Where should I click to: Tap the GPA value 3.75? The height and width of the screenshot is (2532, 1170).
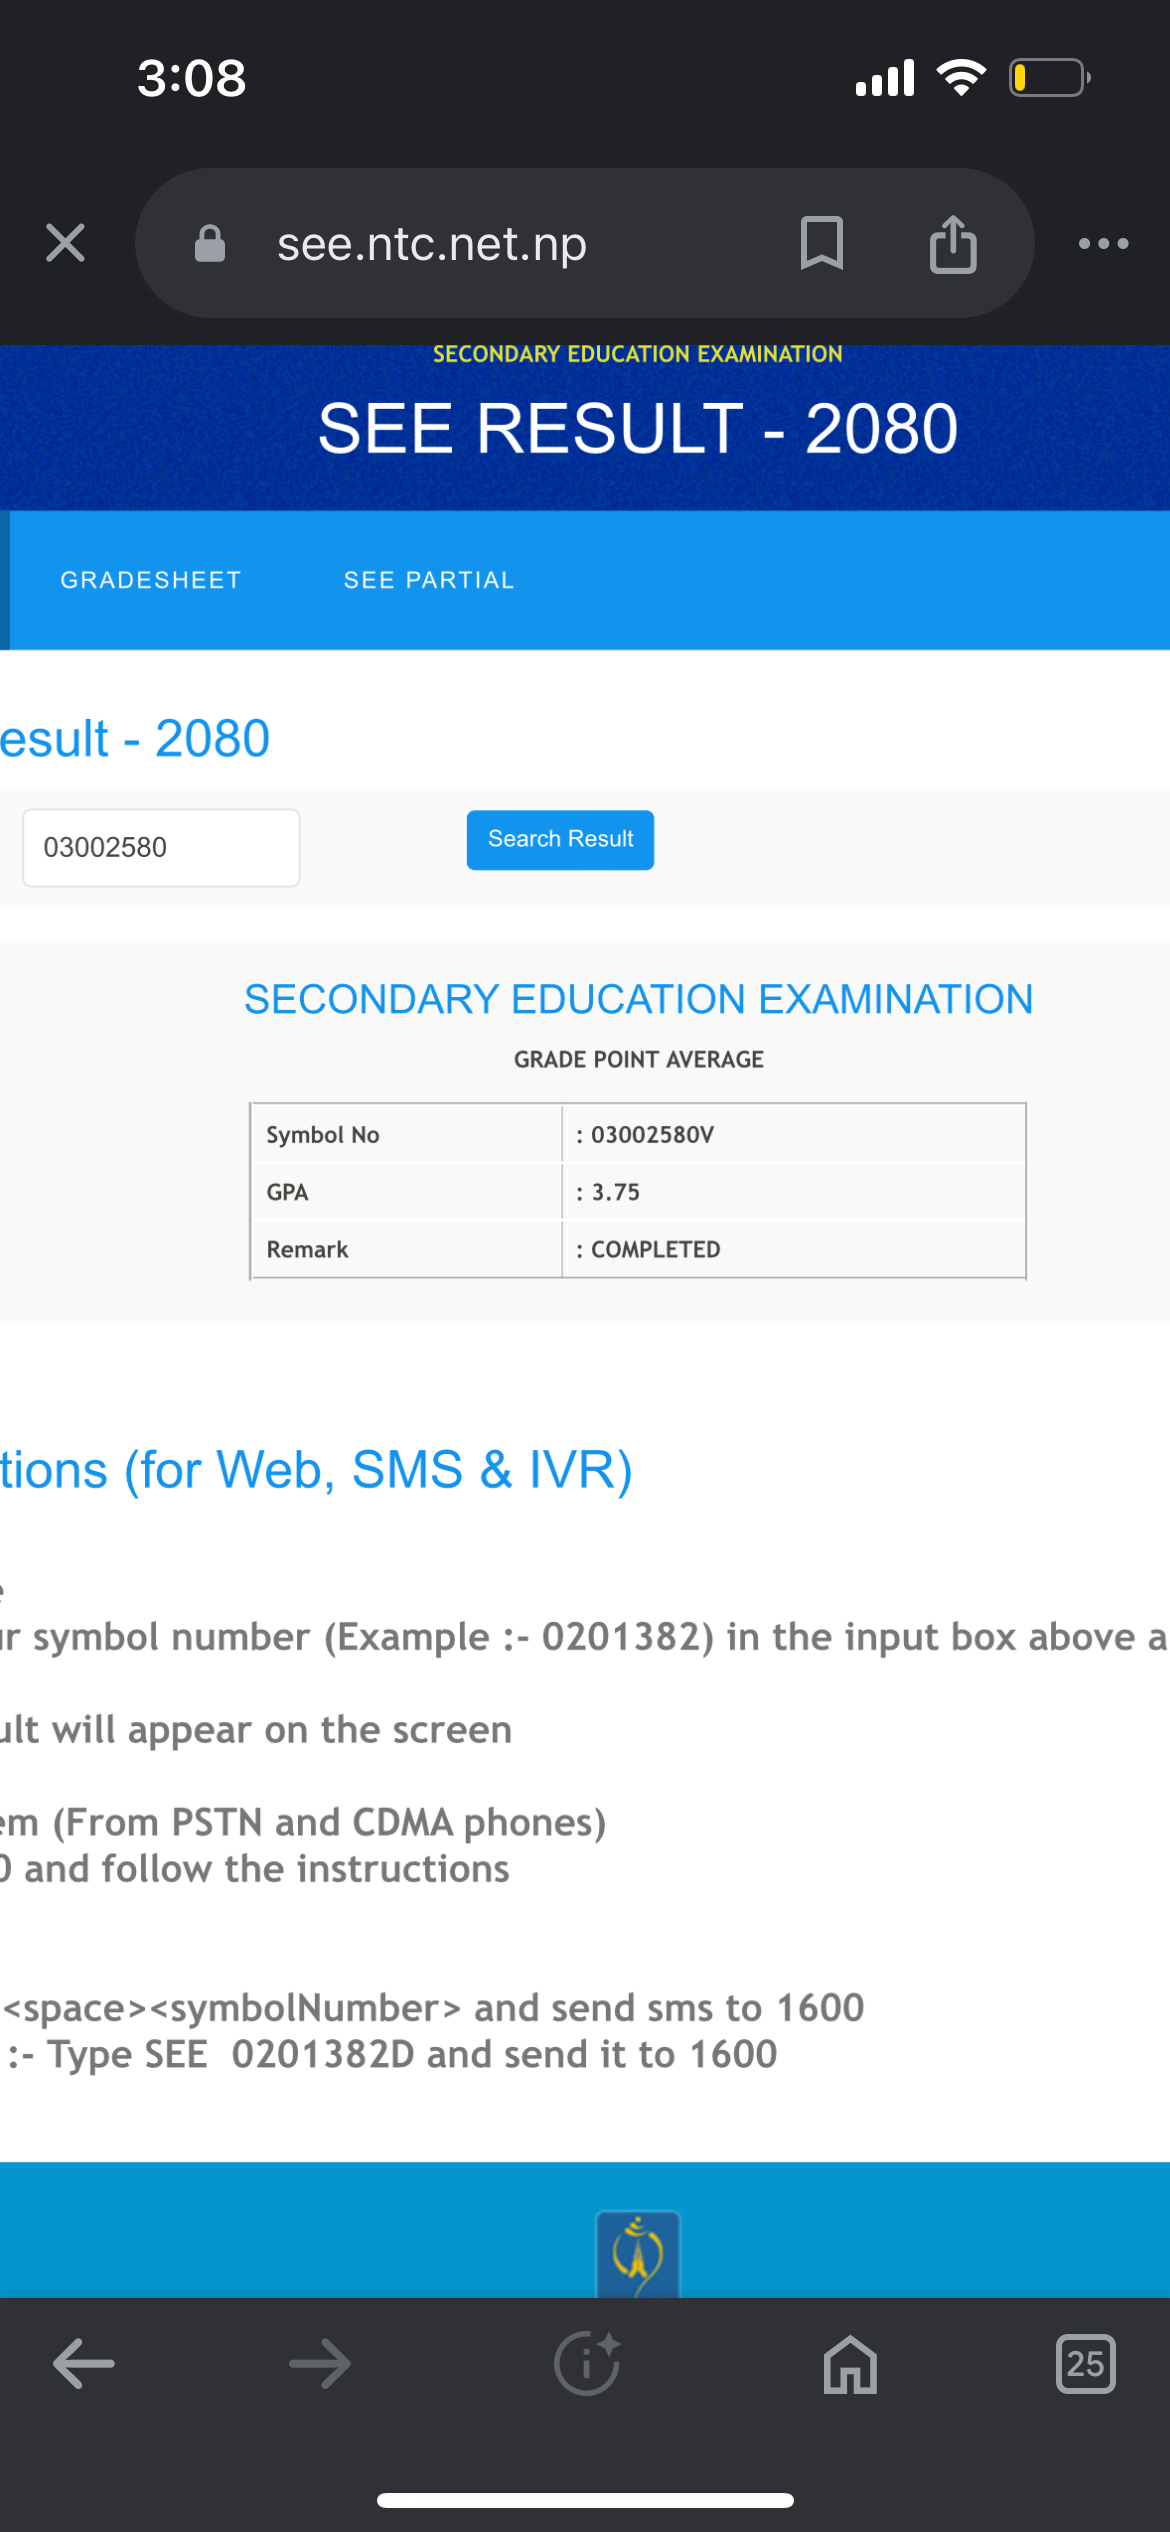click(615, 1192)
